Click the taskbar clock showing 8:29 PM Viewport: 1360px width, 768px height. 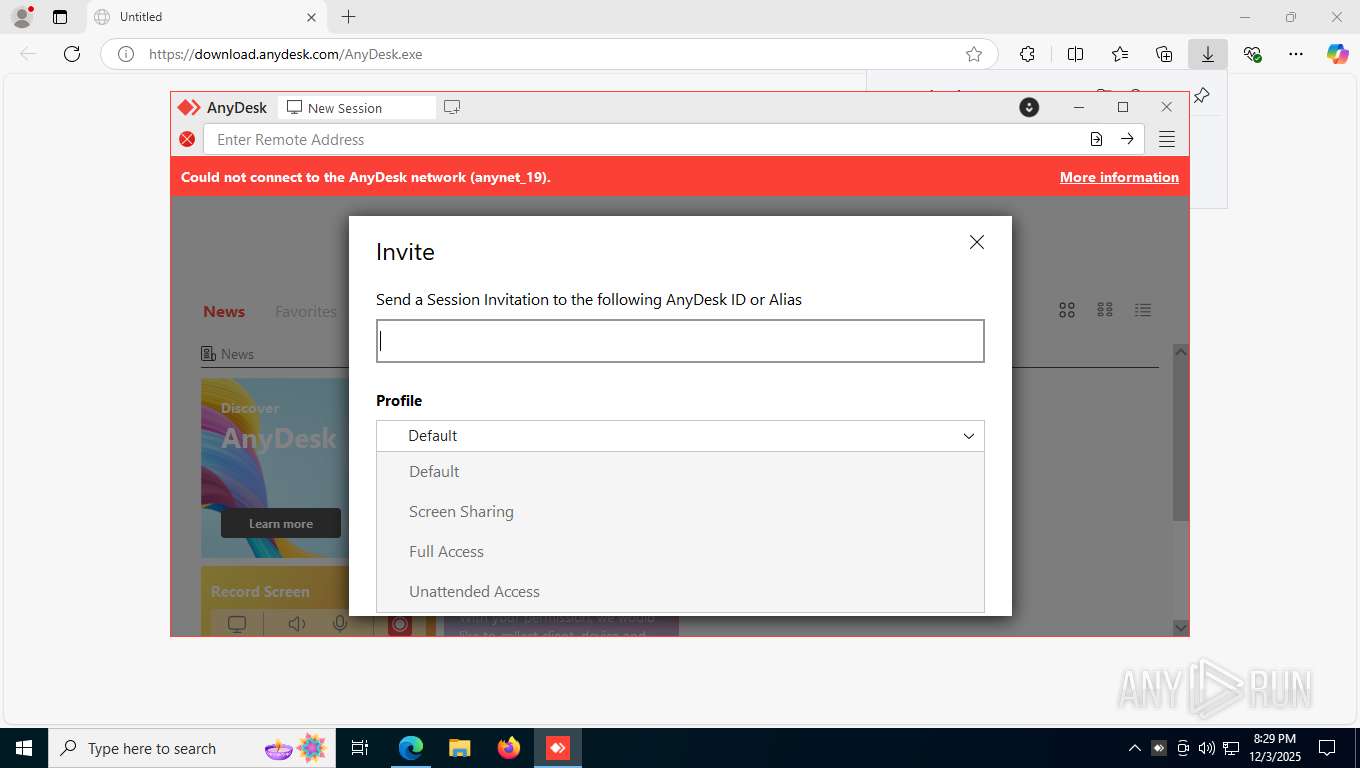1274,748
